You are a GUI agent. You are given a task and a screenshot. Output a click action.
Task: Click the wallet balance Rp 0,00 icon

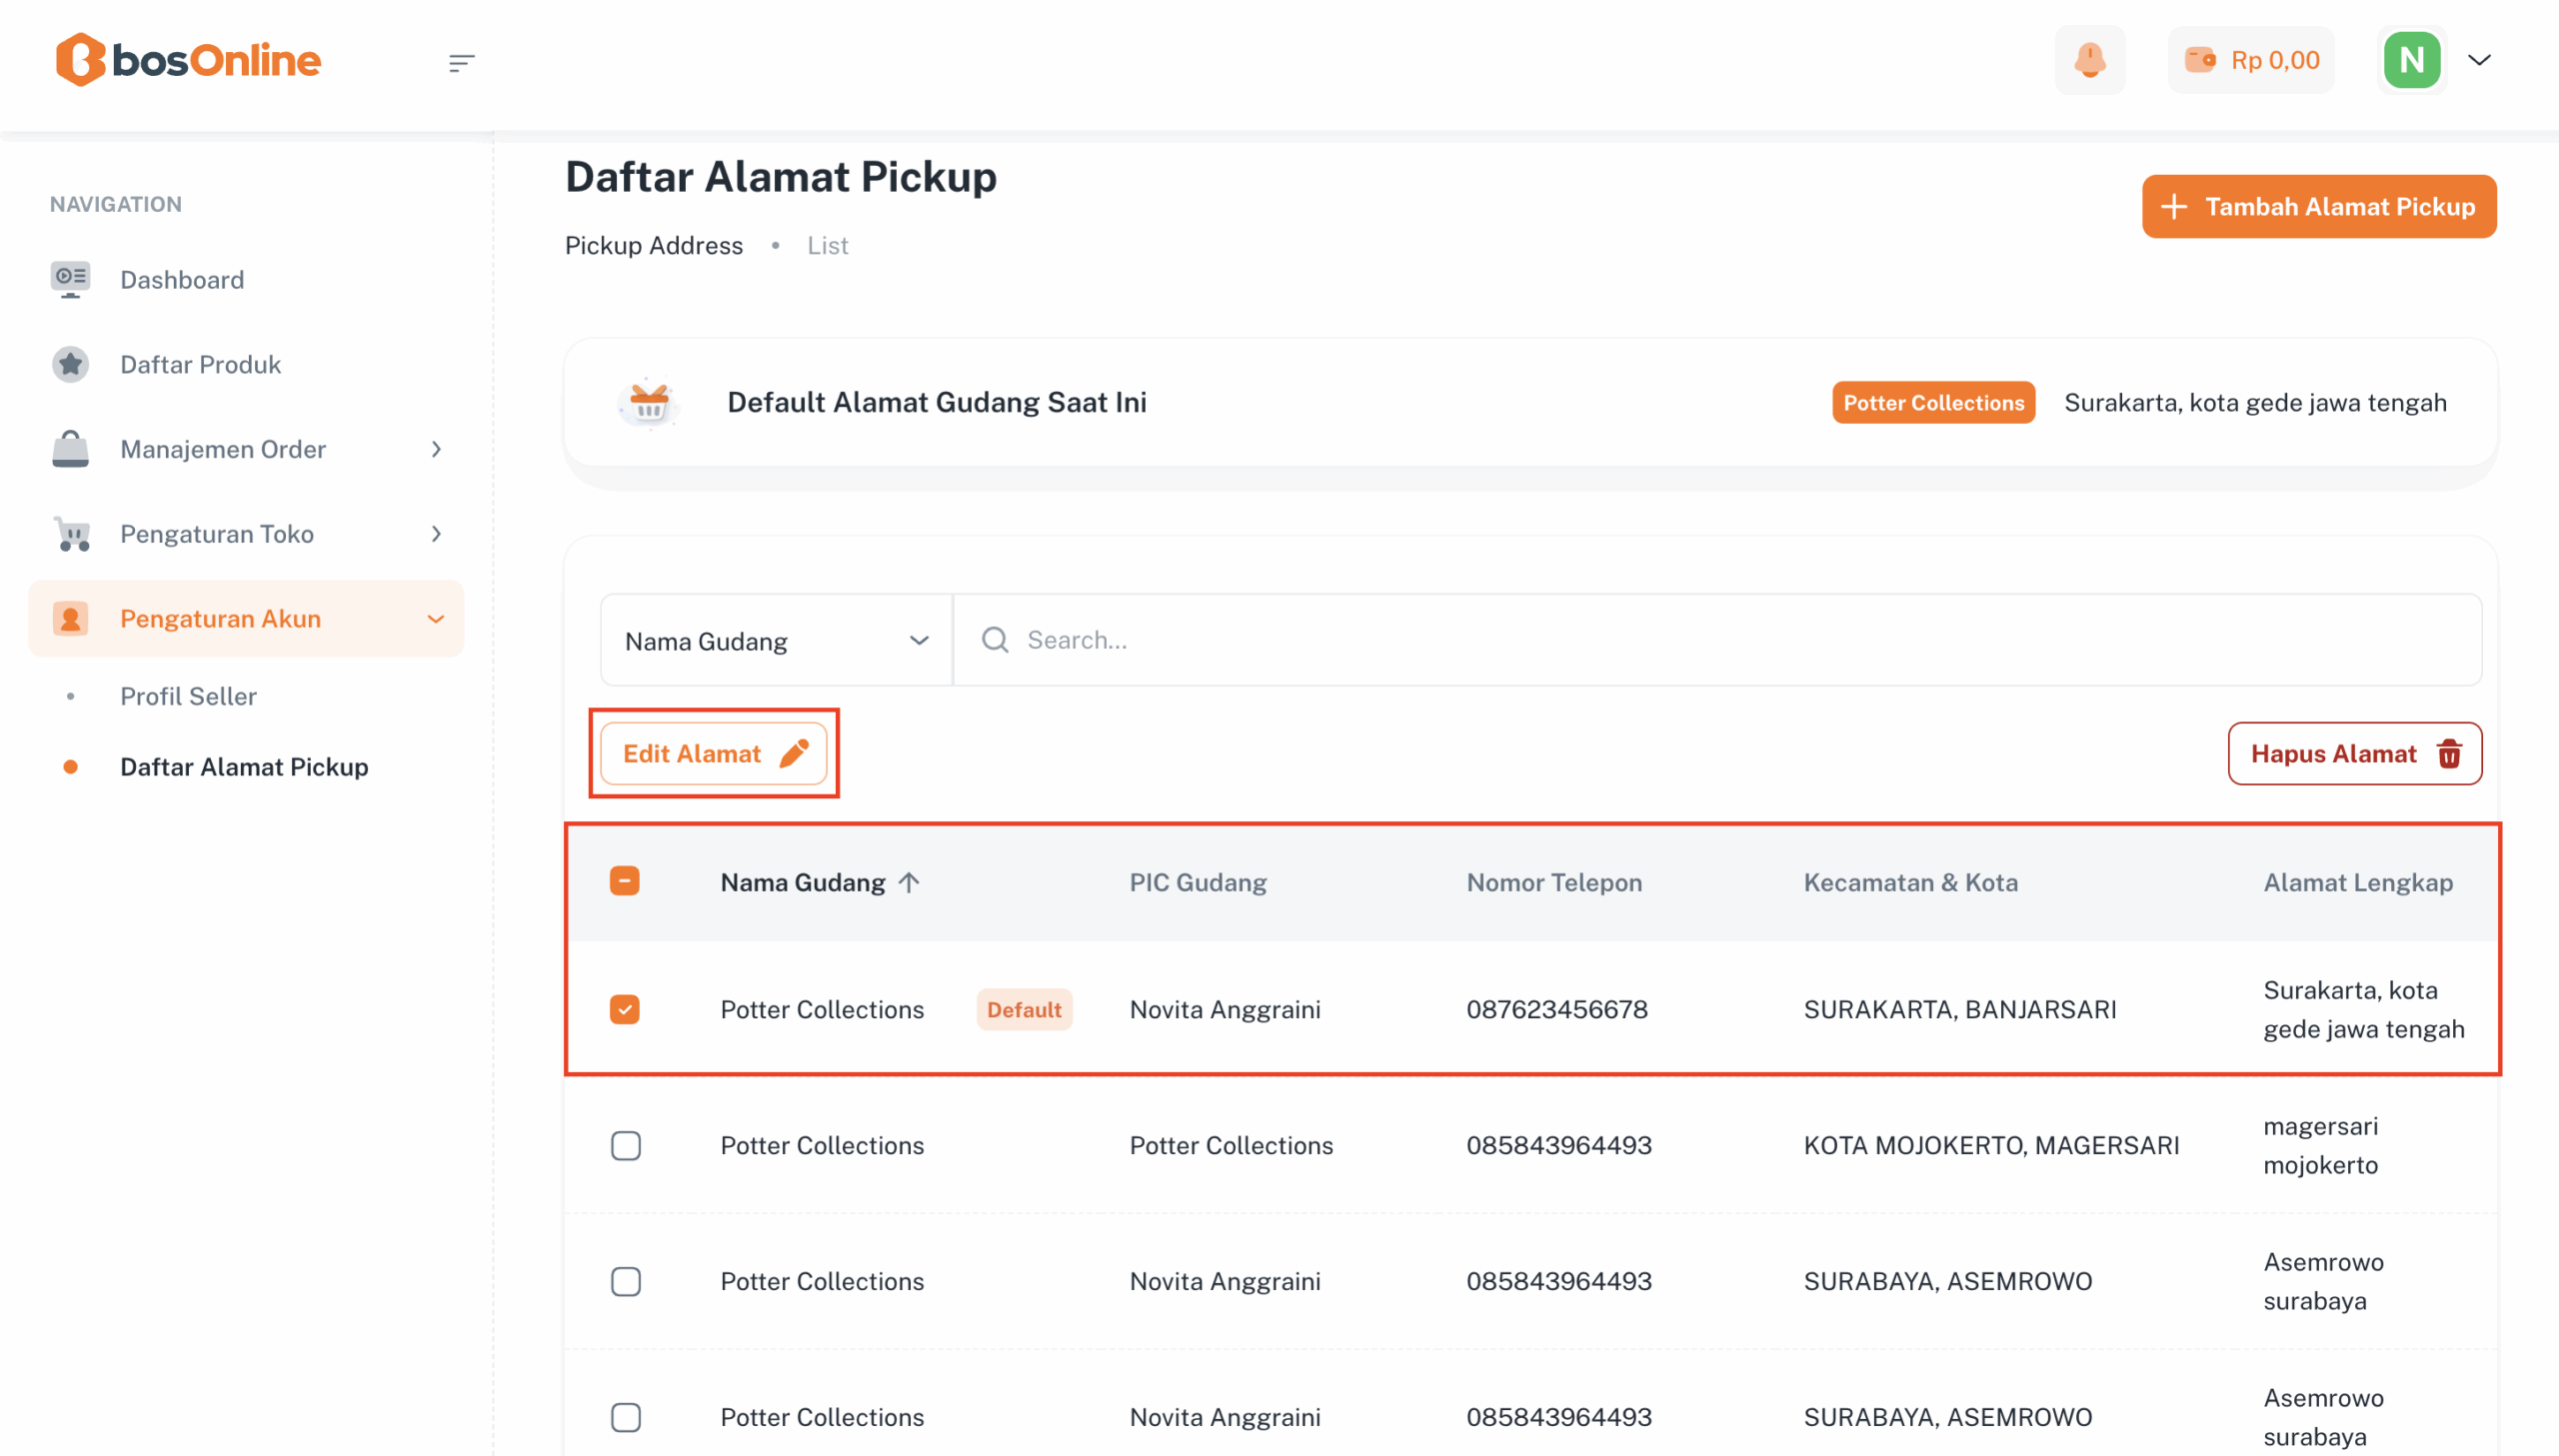tap(2200, 60)
